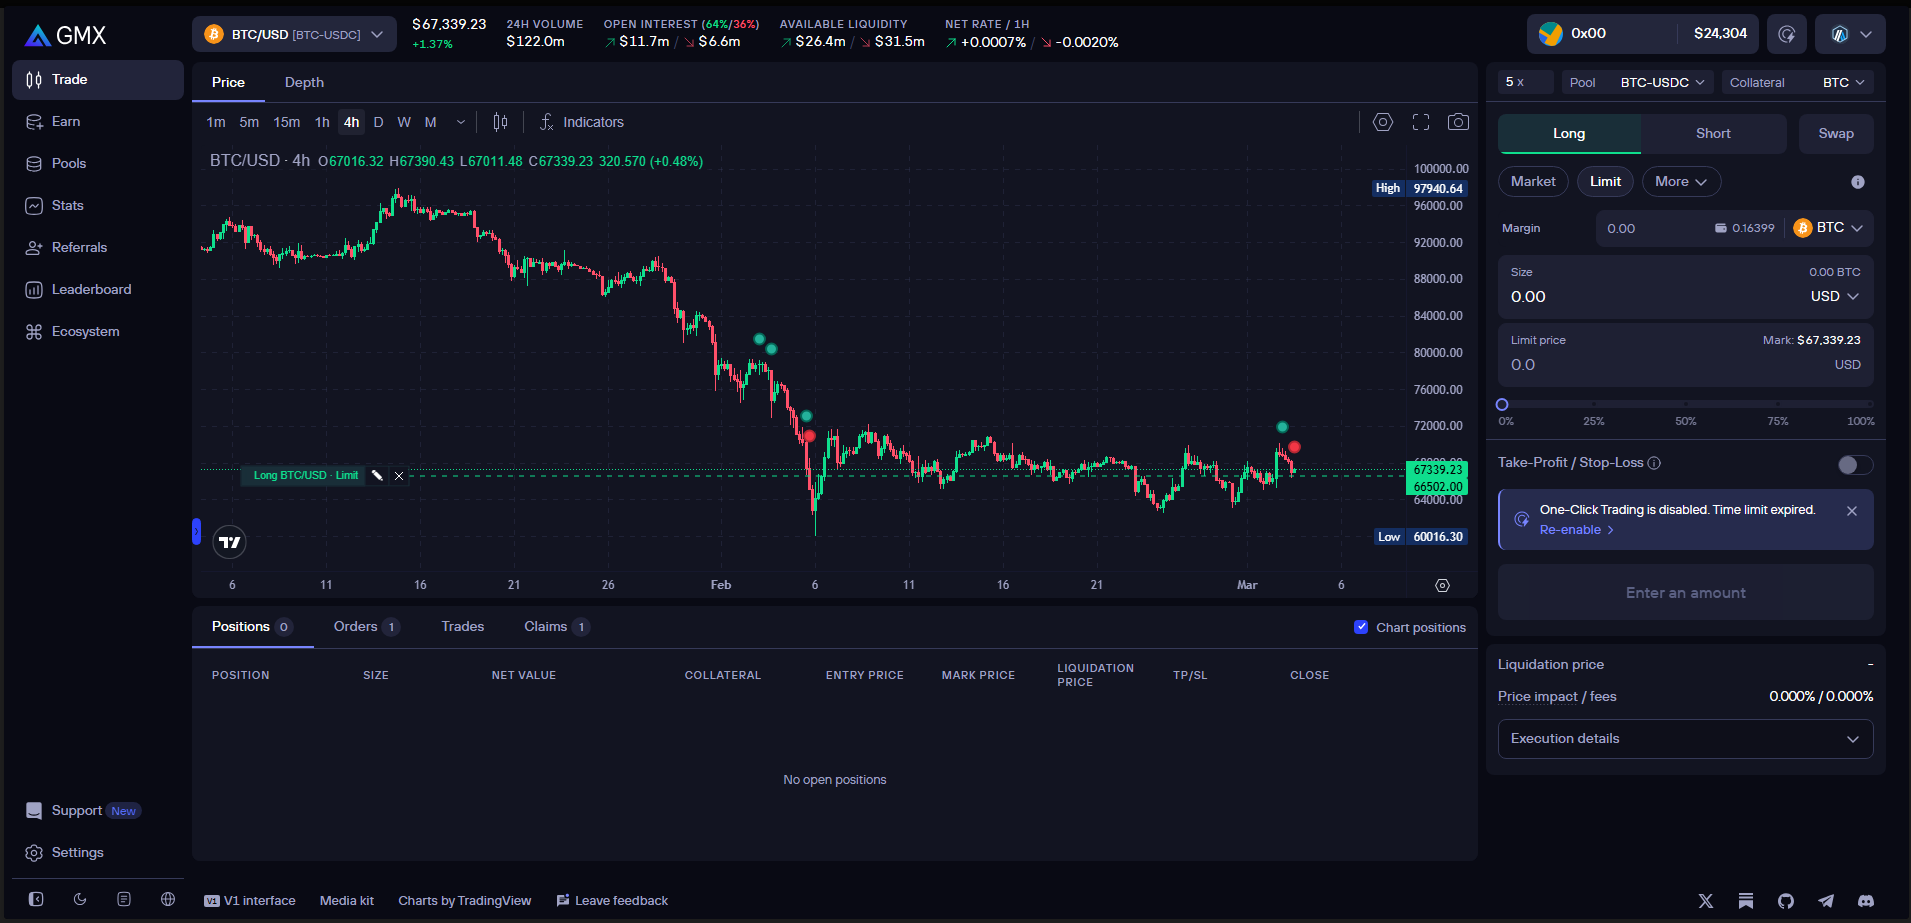Open Ecosystem page
The height and width of the screenshot is (923, 1911).
pyautogui.click(x=98, y=332)
